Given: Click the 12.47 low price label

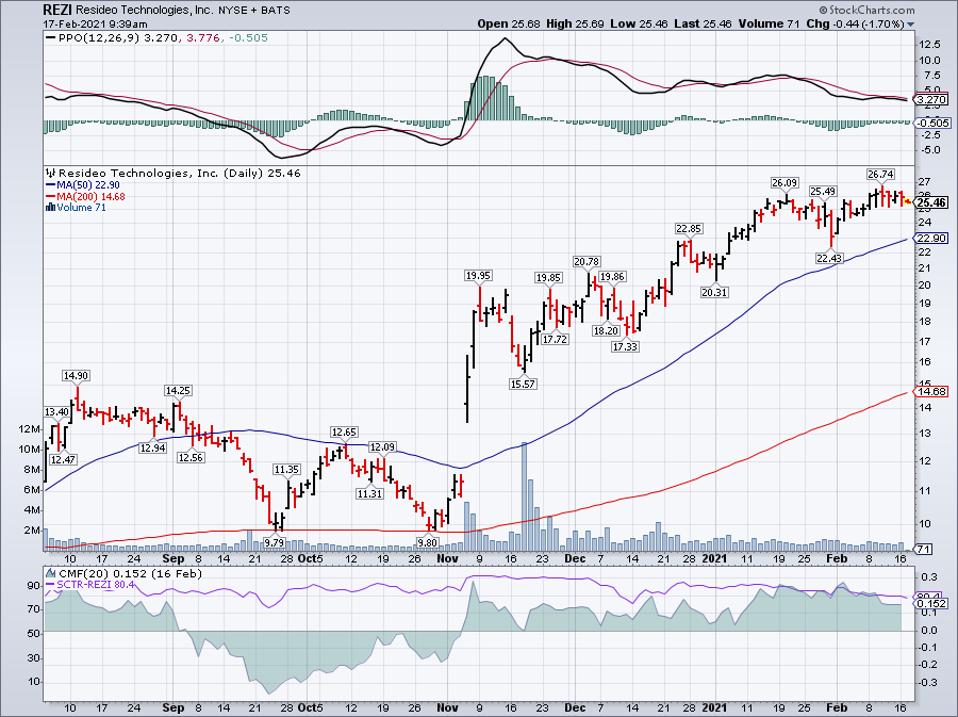Looking at the screenshot, I should (x=64, y=459).
